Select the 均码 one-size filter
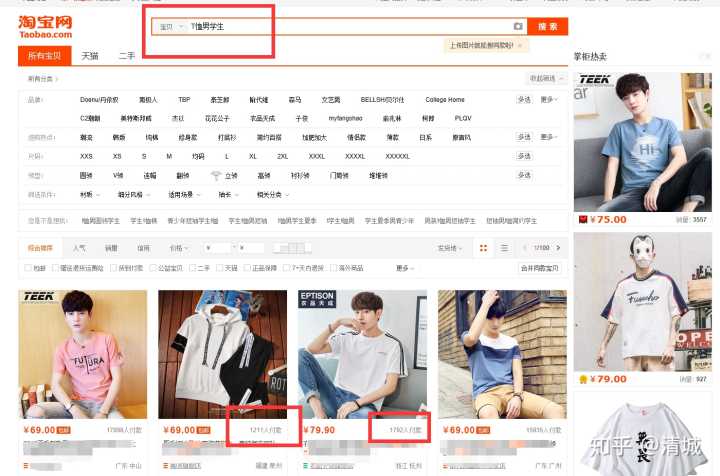The height and width of the screenshot is (476, 720). coord(198,156)
